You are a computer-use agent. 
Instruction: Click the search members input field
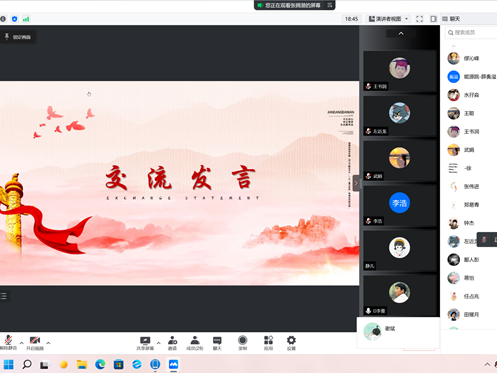471,32
